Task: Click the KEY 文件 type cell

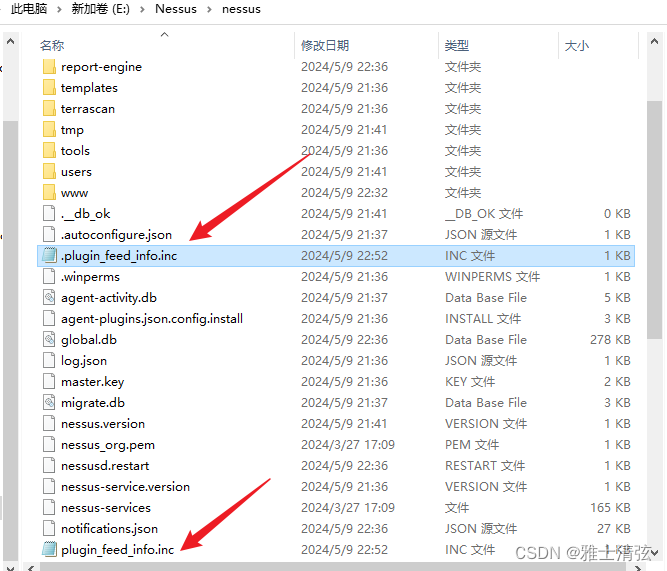Action: [x=470, y=382]
